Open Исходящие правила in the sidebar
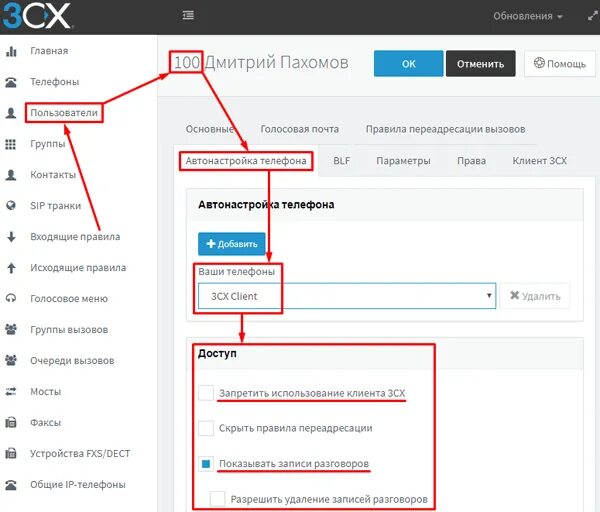600x512 pixels. coord(78,268)
